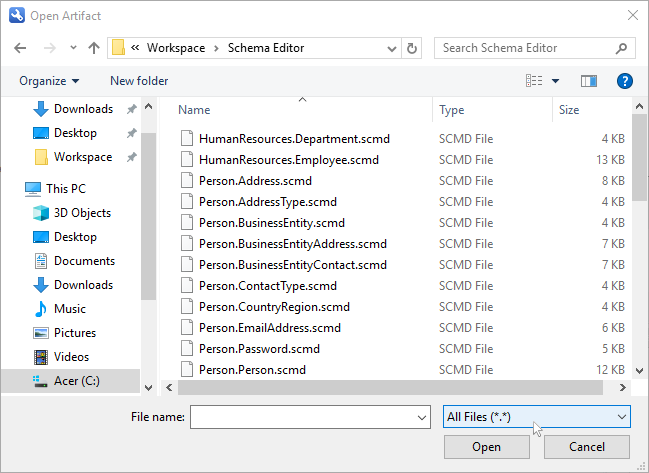Click the Help question mark icon

625,81
